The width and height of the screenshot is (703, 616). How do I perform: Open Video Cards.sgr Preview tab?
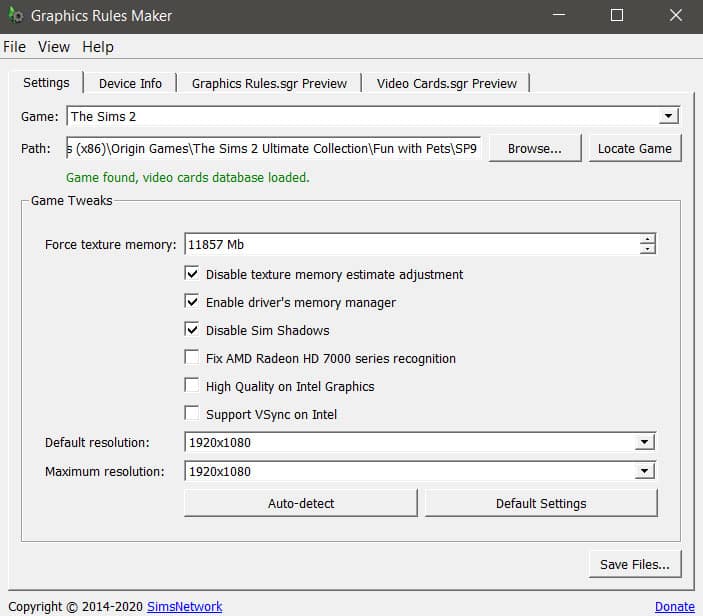pos(447,83)
